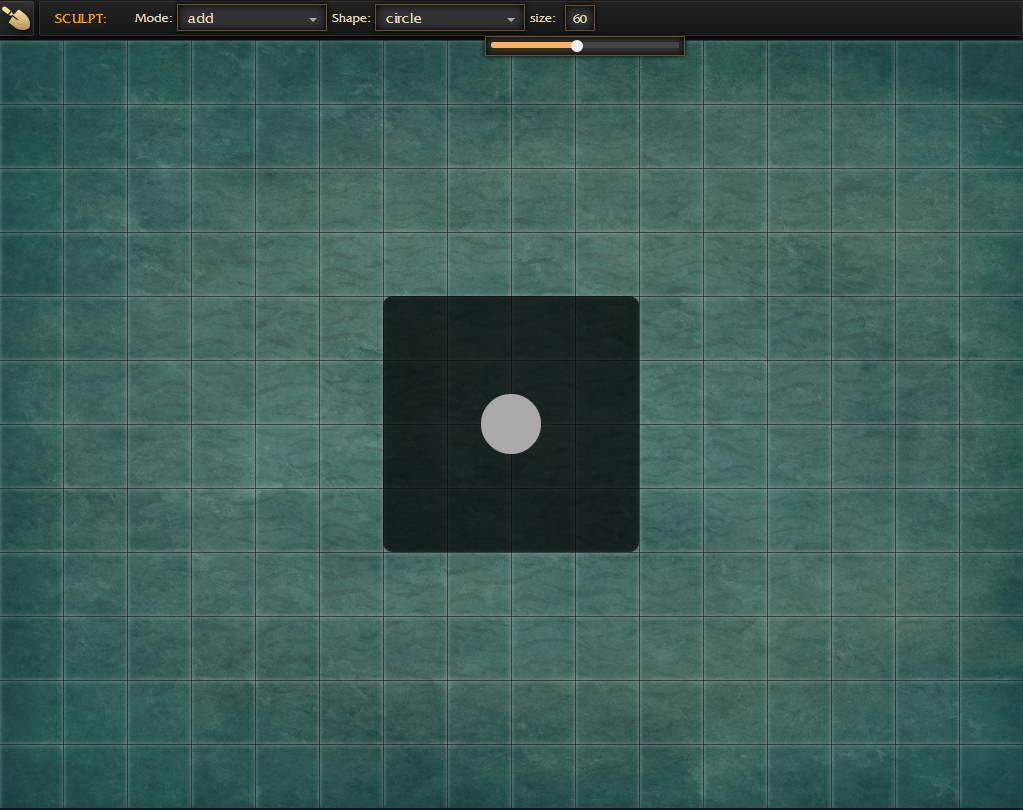
Task: Open the Mode dropdown set to add
Action: click(252, 18)
